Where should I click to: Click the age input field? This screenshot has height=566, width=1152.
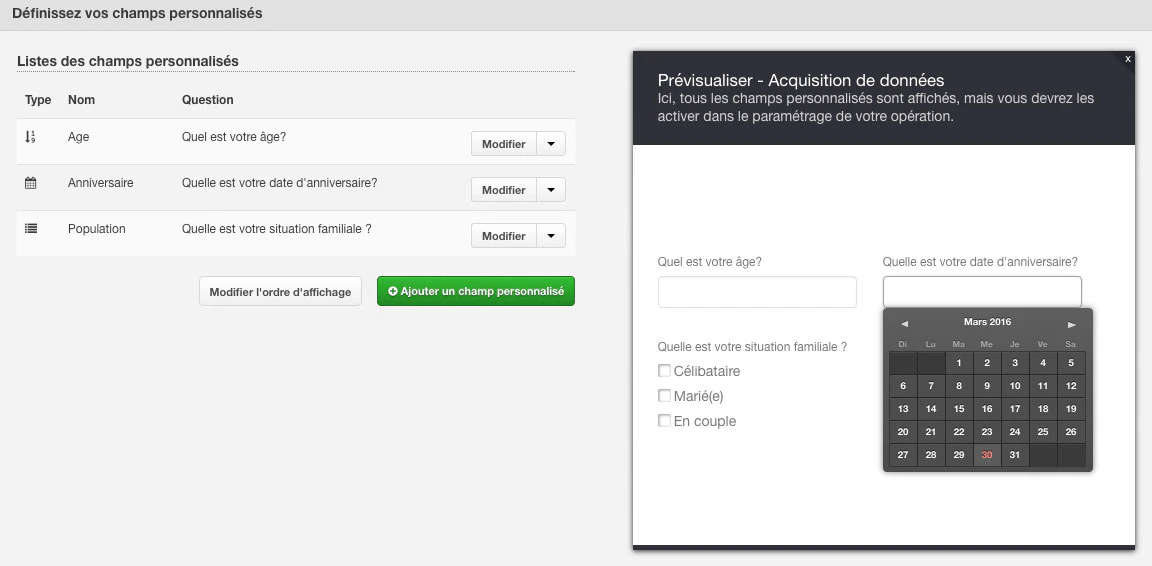click(x=757, y=292)
